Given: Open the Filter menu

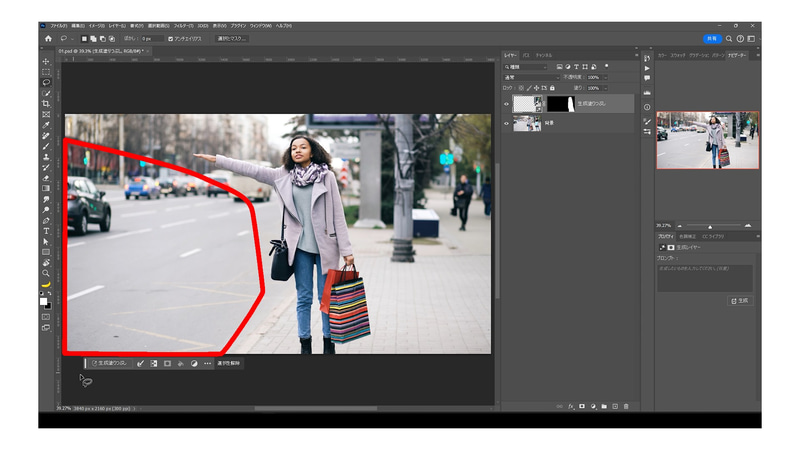Looking at the screenshot, I should [x=183, y=26].
